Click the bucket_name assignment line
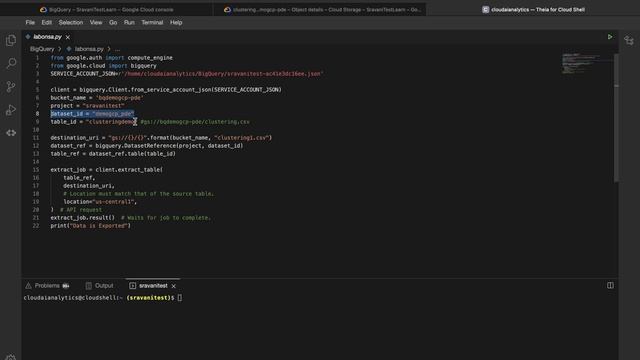 click(97, 98)
